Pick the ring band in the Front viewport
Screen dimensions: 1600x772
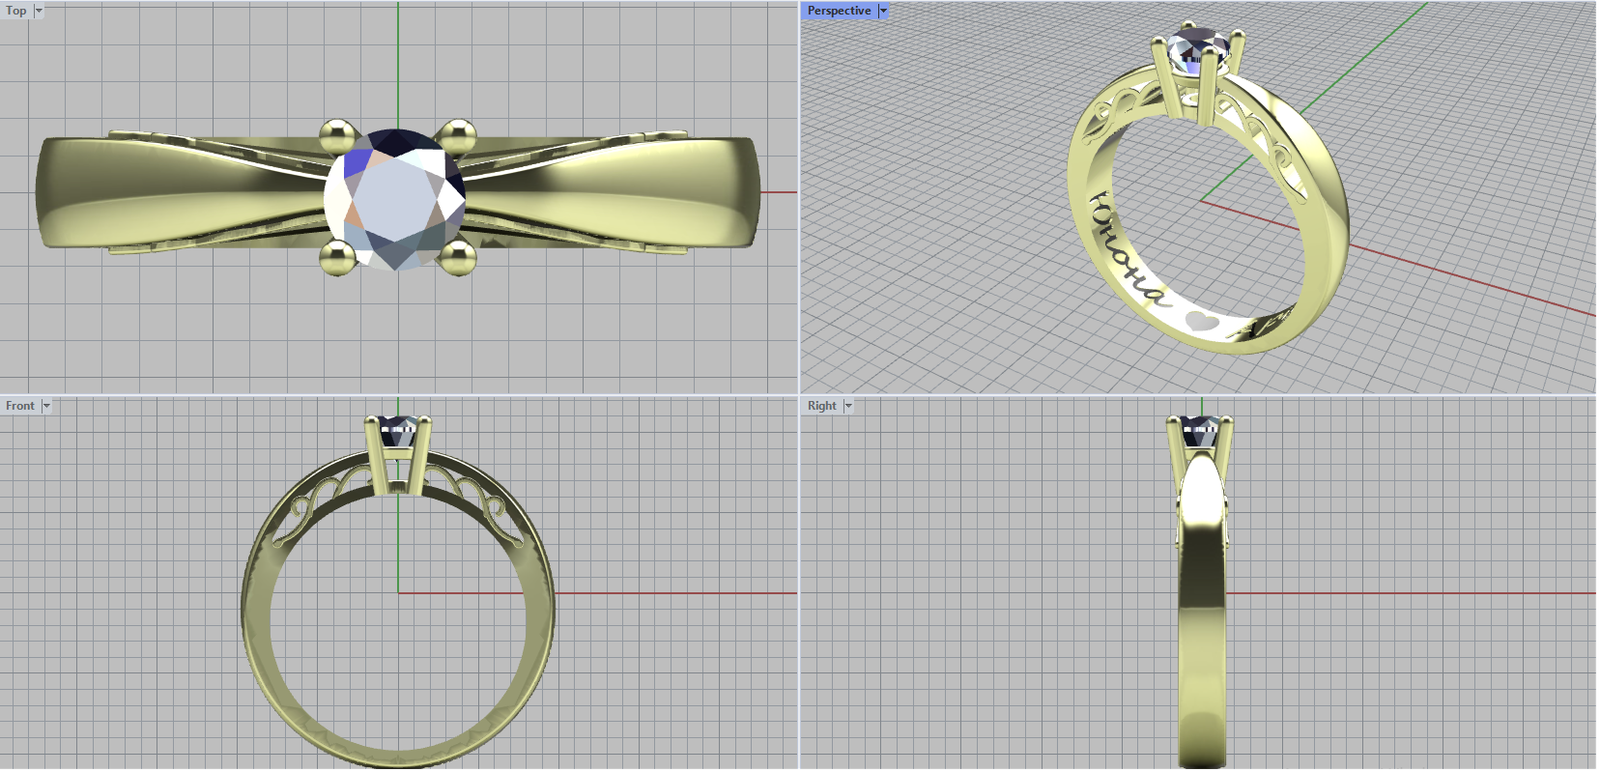(x=256, y=609)
